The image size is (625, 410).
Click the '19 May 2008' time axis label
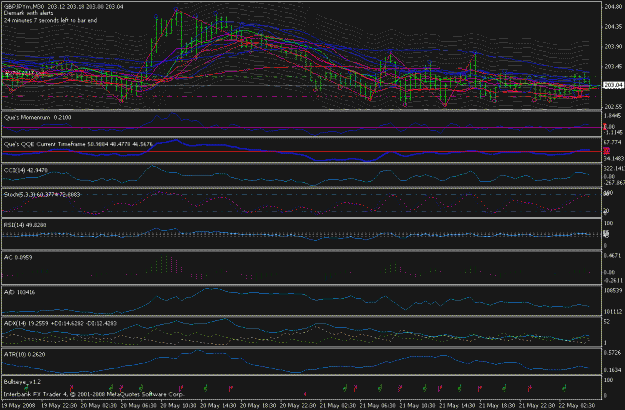pyautogui.click(x=18, y=405)
